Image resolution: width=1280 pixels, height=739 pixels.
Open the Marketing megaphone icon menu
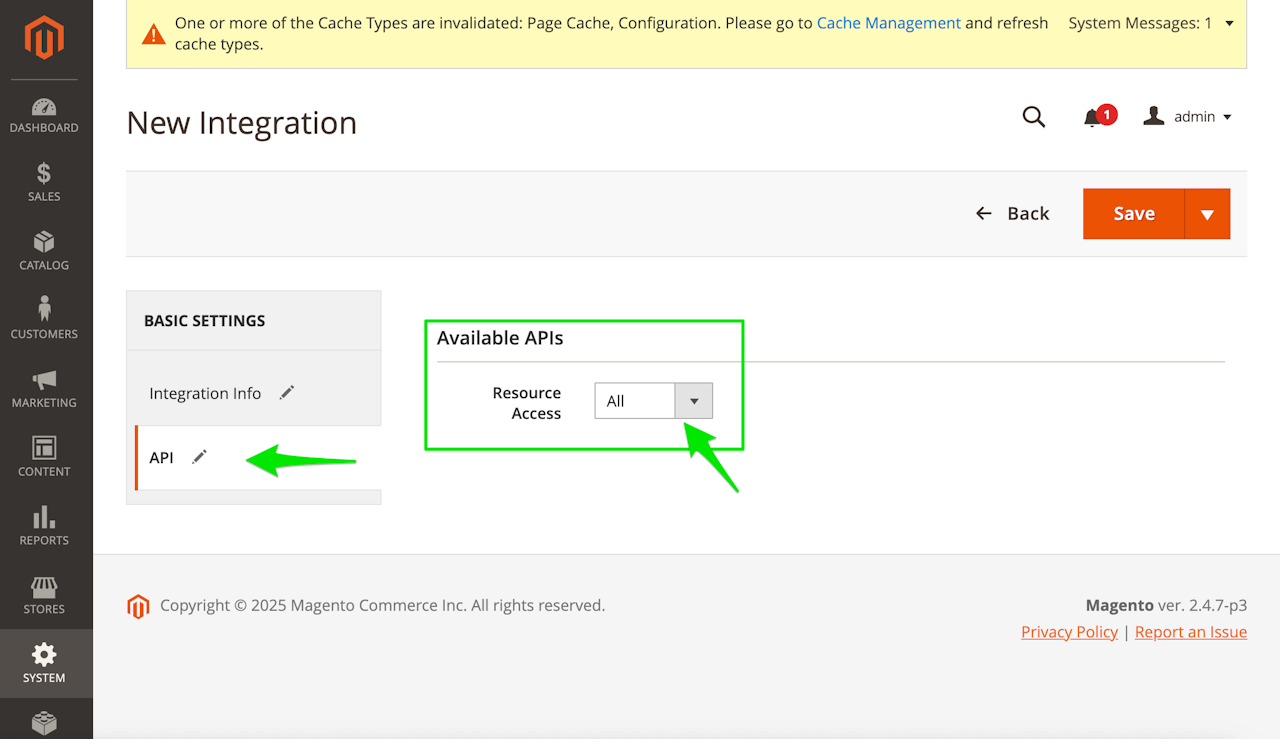(44, 390)
